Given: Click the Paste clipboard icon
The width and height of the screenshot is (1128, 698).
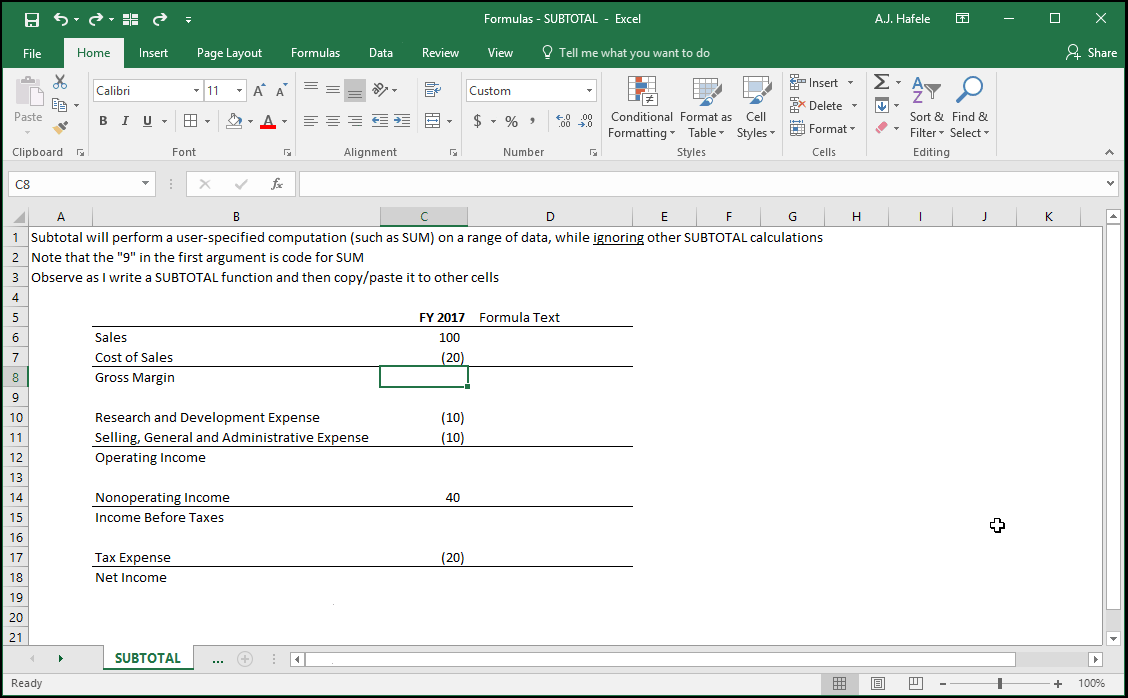Looking at the screenshot, I should [28, 91].
